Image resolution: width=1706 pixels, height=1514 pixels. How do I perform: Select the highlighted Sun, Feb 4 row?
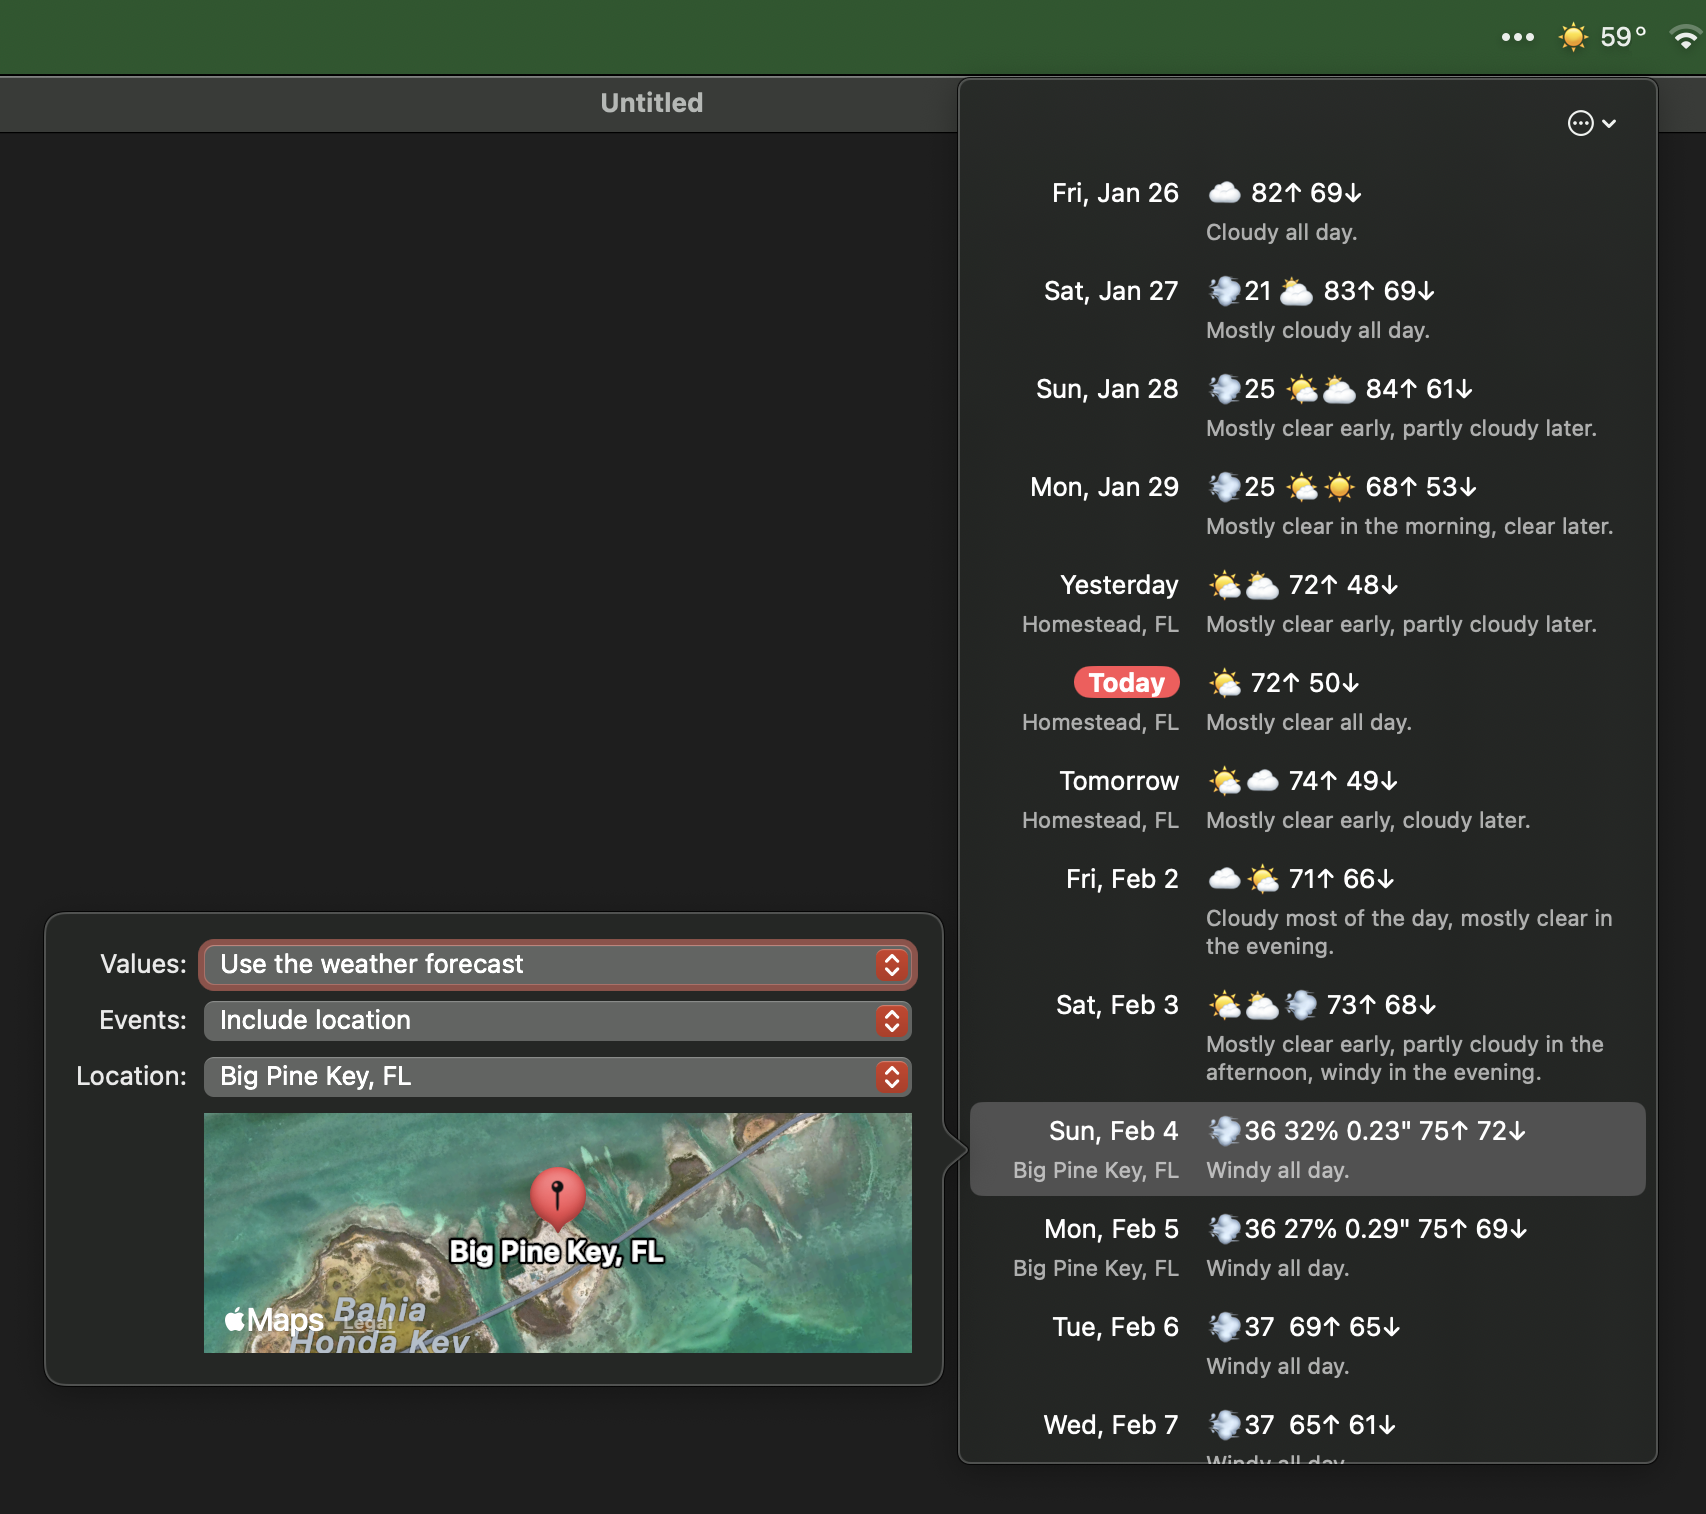pyautogui.click(x=1307, y=1149)
